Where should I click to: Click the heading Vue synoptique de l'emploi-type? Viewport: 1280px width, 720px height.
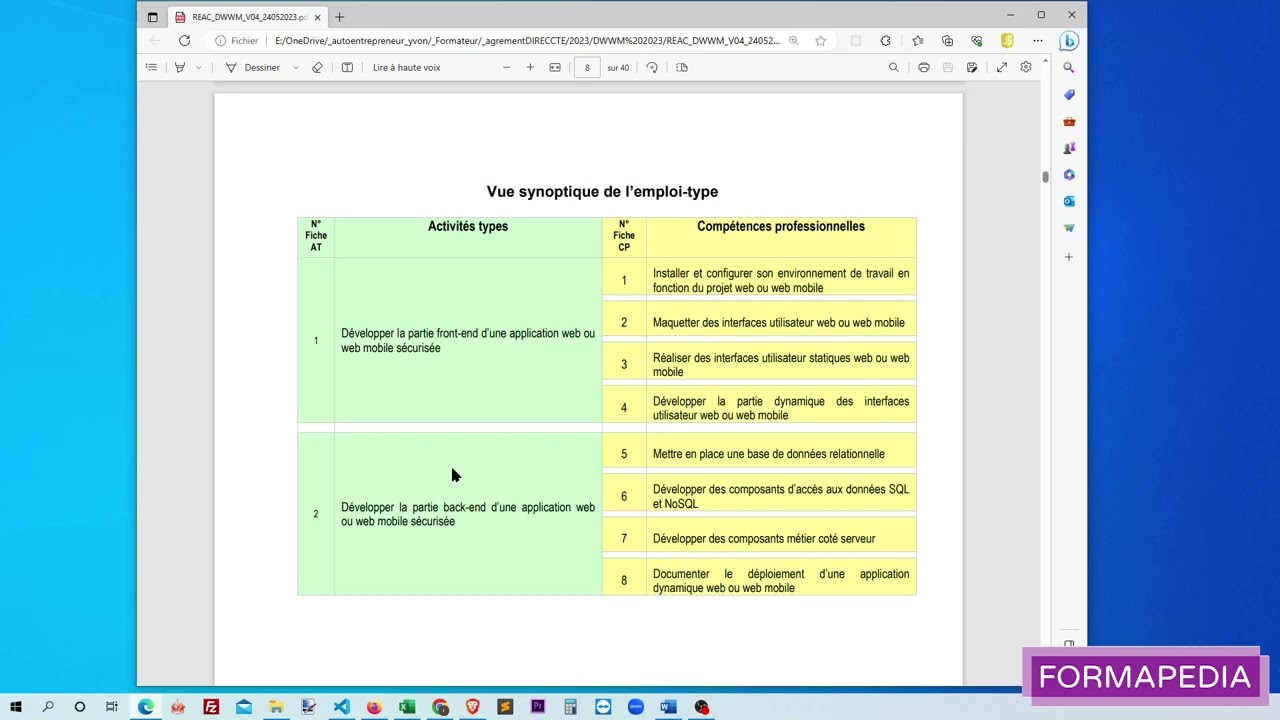coord(602,191)
